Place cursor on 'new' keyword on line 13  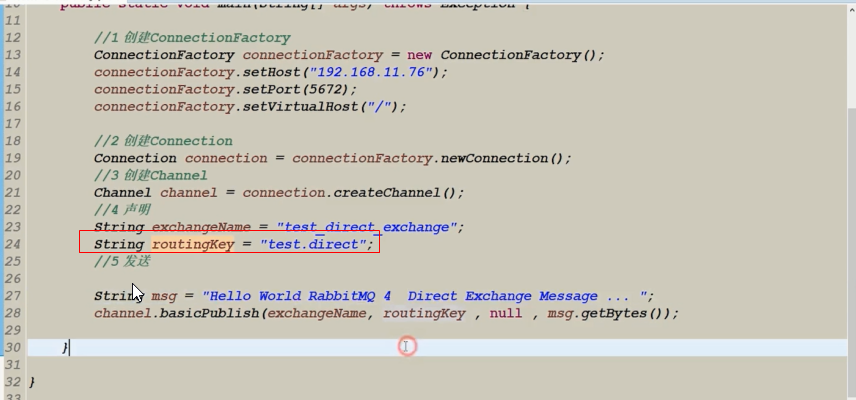(x=419, y=55)
